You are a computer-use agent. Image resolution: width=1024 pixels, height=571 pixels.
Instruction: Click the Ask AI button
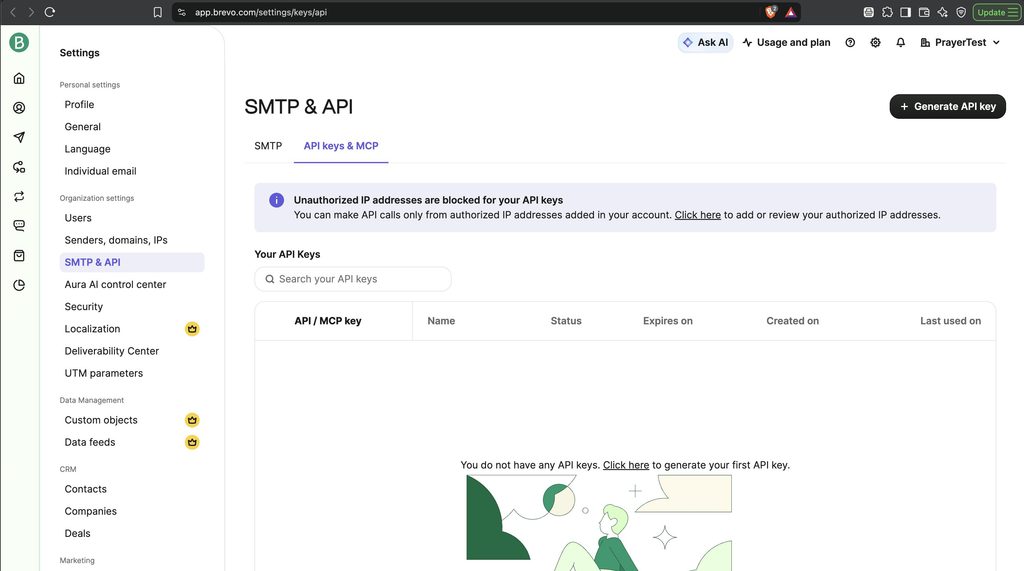705,42
